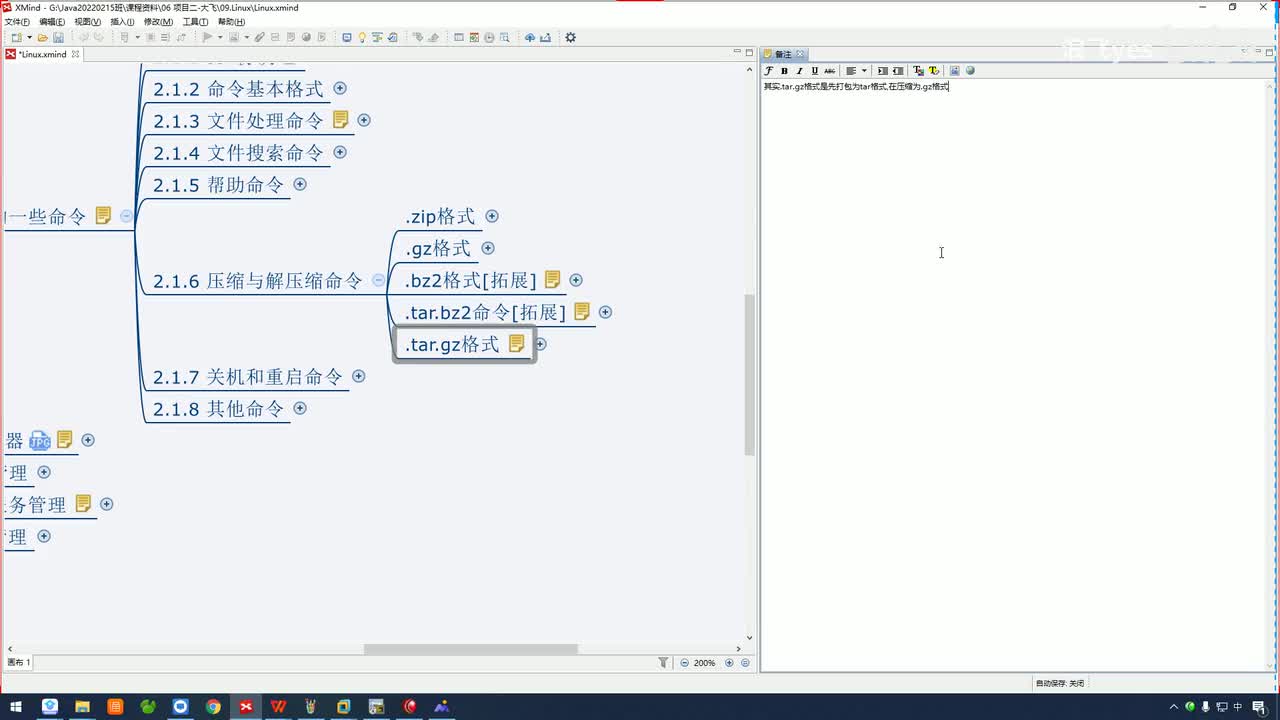Open the new workbook dropdown arrow

pos(29,38)
